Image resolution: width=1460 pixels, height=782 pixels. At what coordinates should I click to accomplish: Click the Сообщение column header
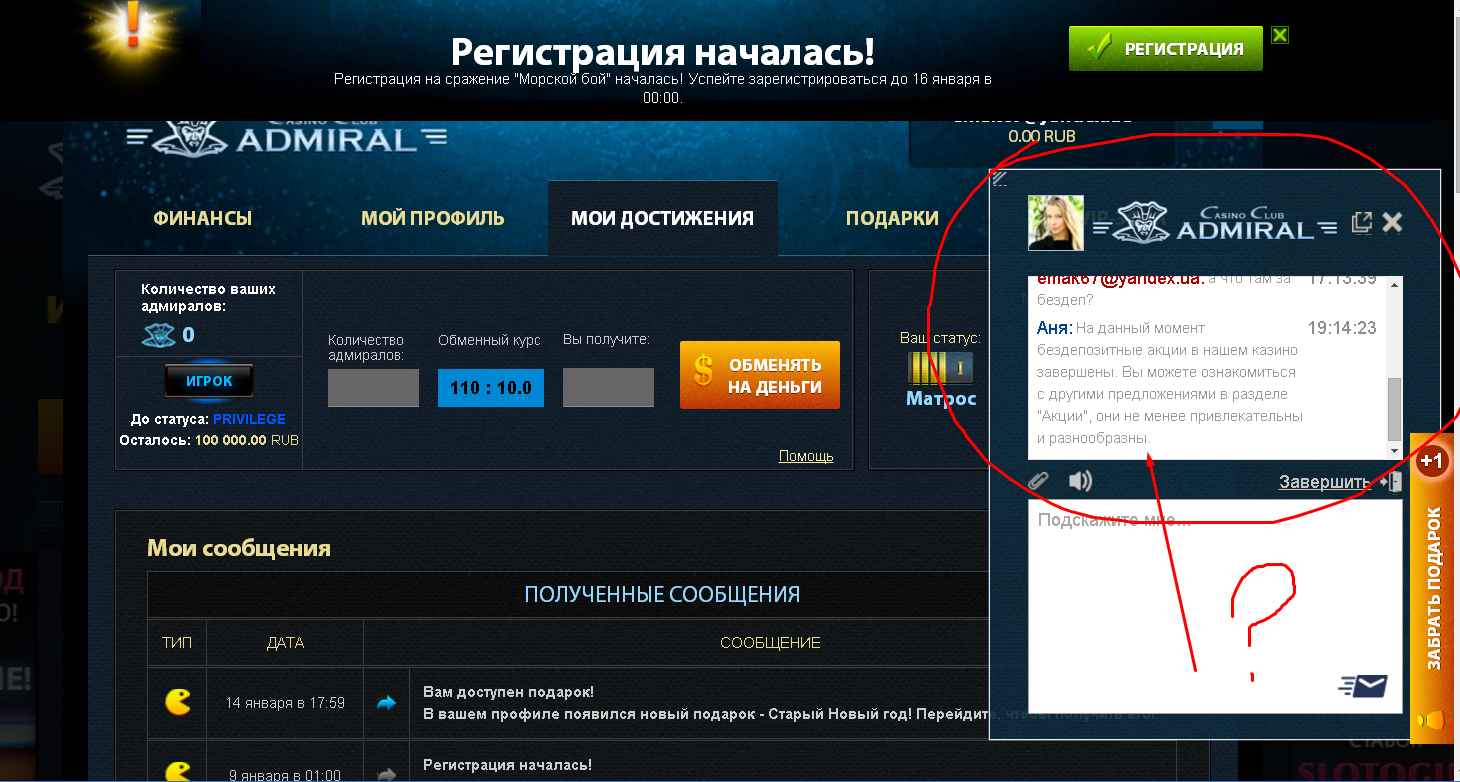[770, 643]
